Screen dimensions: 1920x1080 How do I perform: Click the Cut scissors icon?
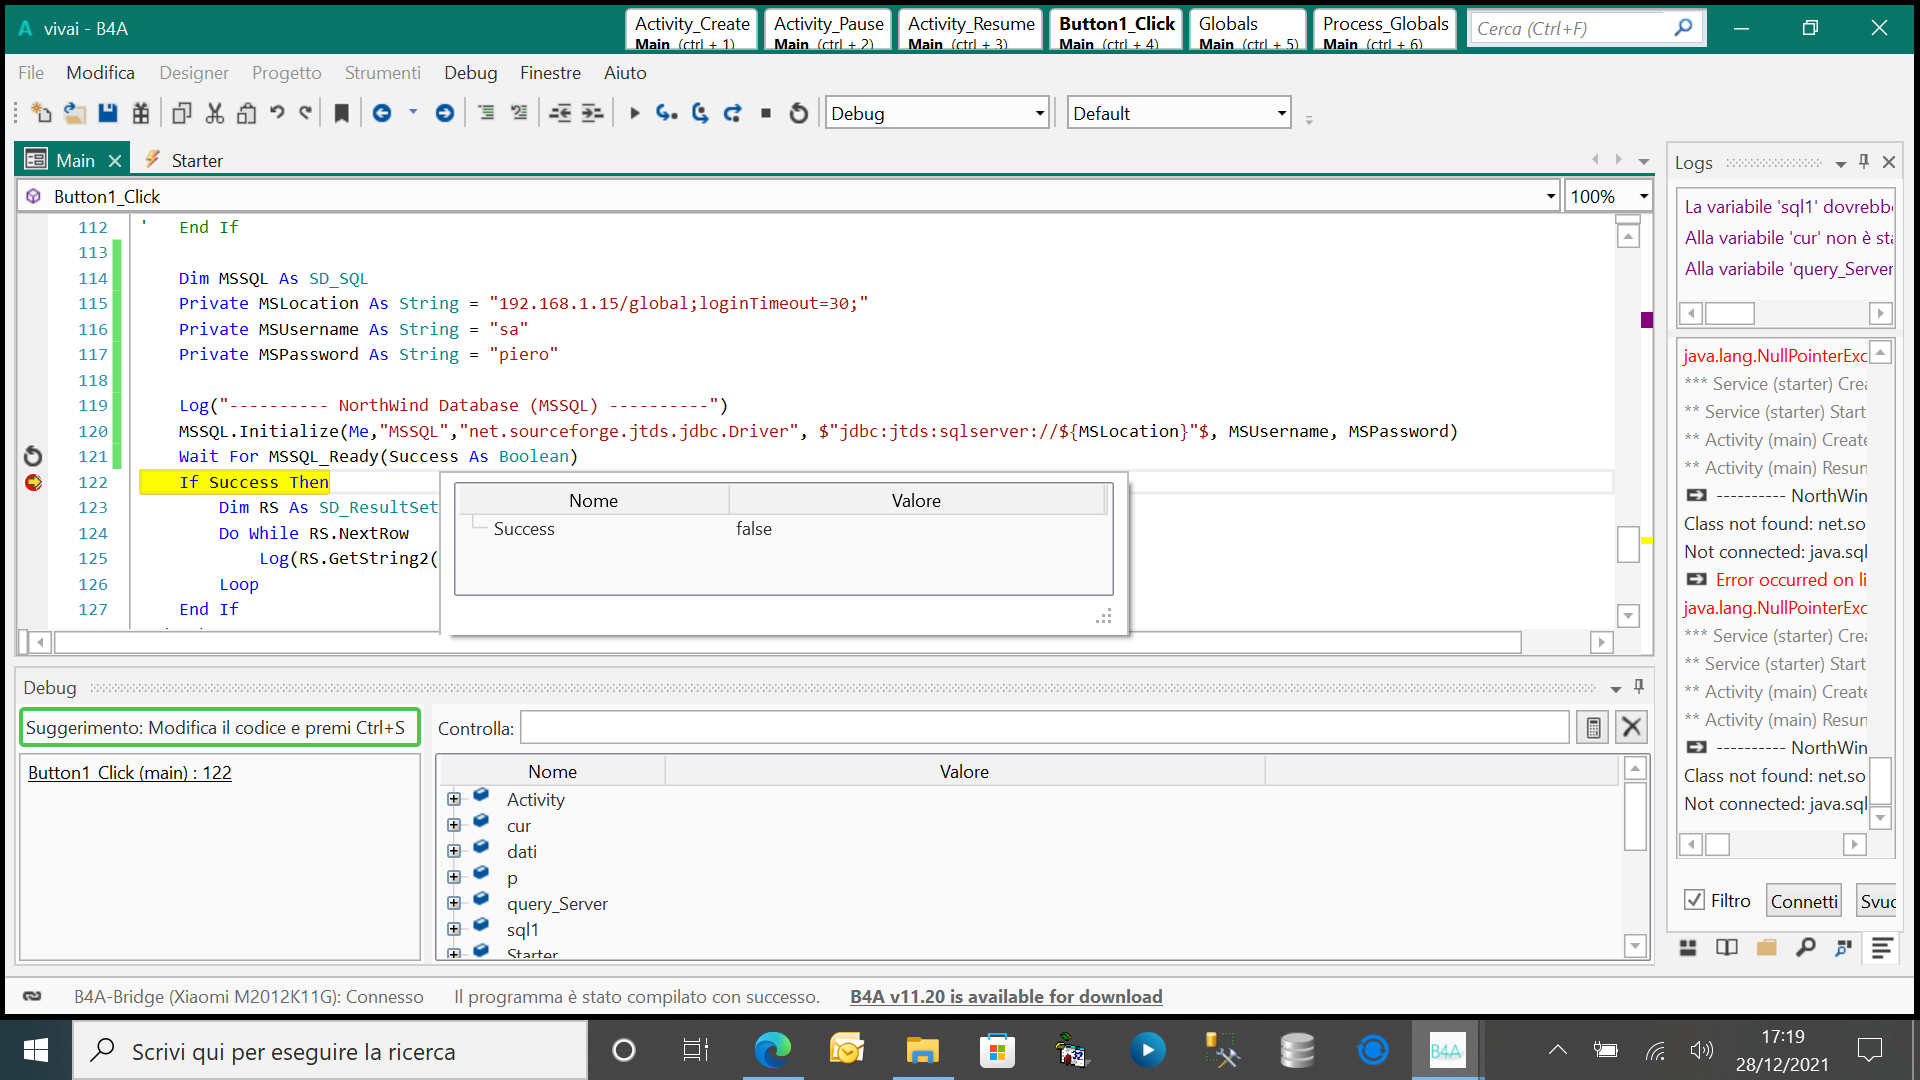click(214, 113)
